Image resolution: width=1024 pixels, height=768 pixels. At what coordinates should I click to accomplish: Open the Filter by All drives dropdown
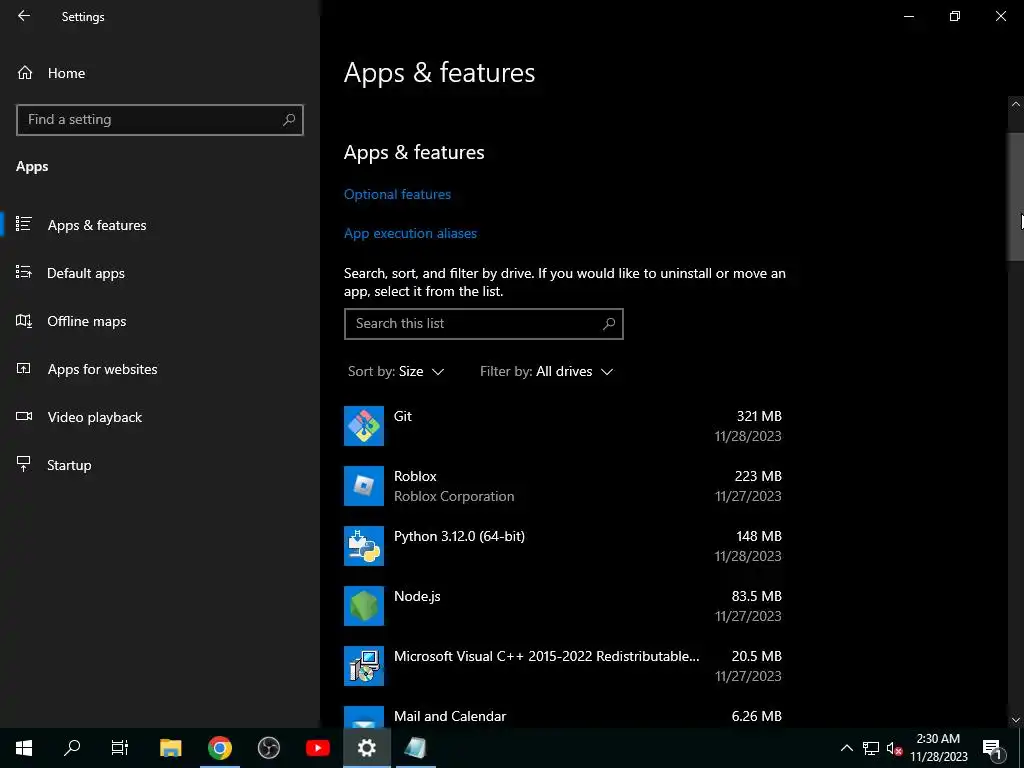pos(547,372)
